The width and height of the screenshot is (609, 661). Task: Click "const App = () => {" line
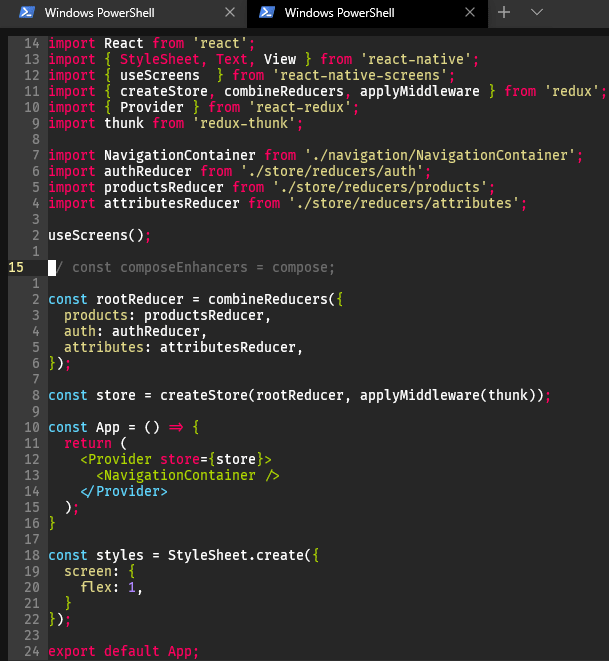click(123, 428)
